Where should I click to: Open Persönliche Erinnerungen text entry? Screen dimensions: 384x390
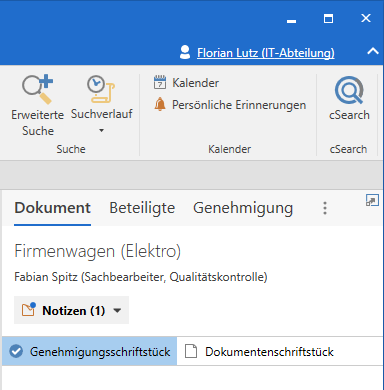pos(239,105)
